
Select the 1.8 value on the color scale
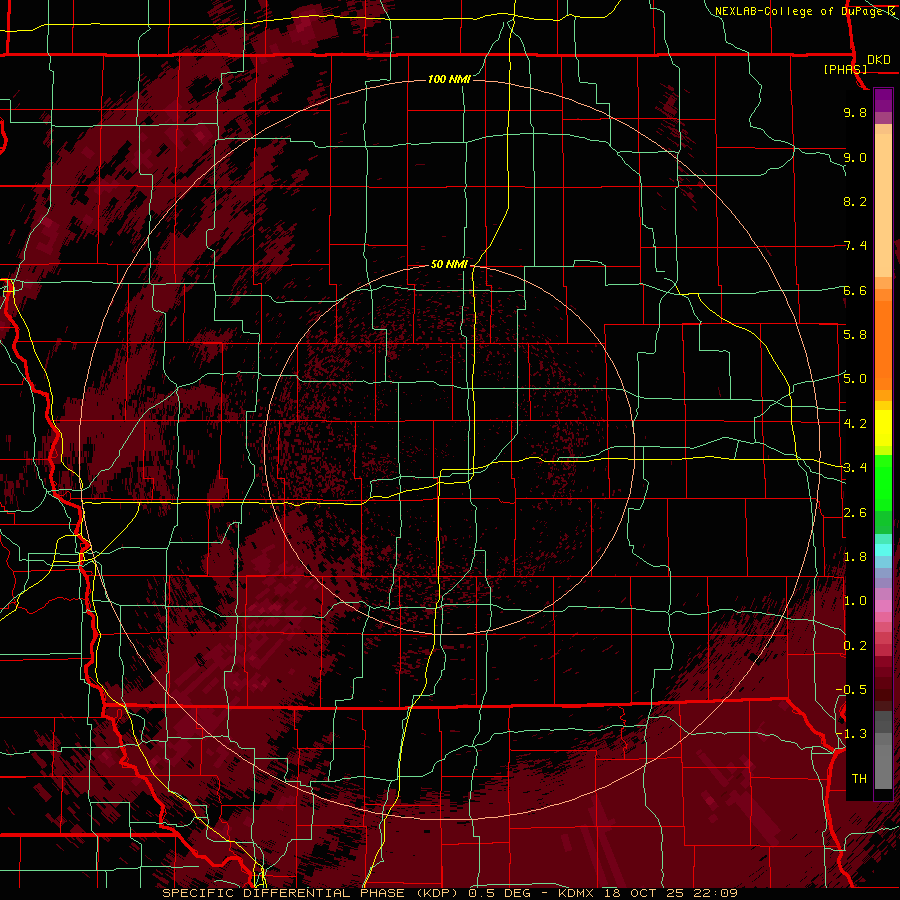[855, 556]
